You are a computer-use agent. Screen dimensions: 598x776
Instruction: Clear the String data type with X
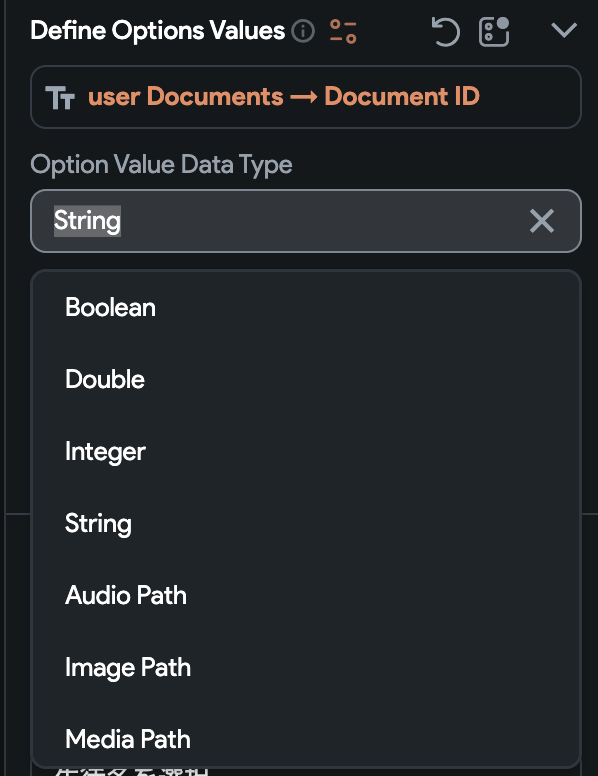[542, 221]
